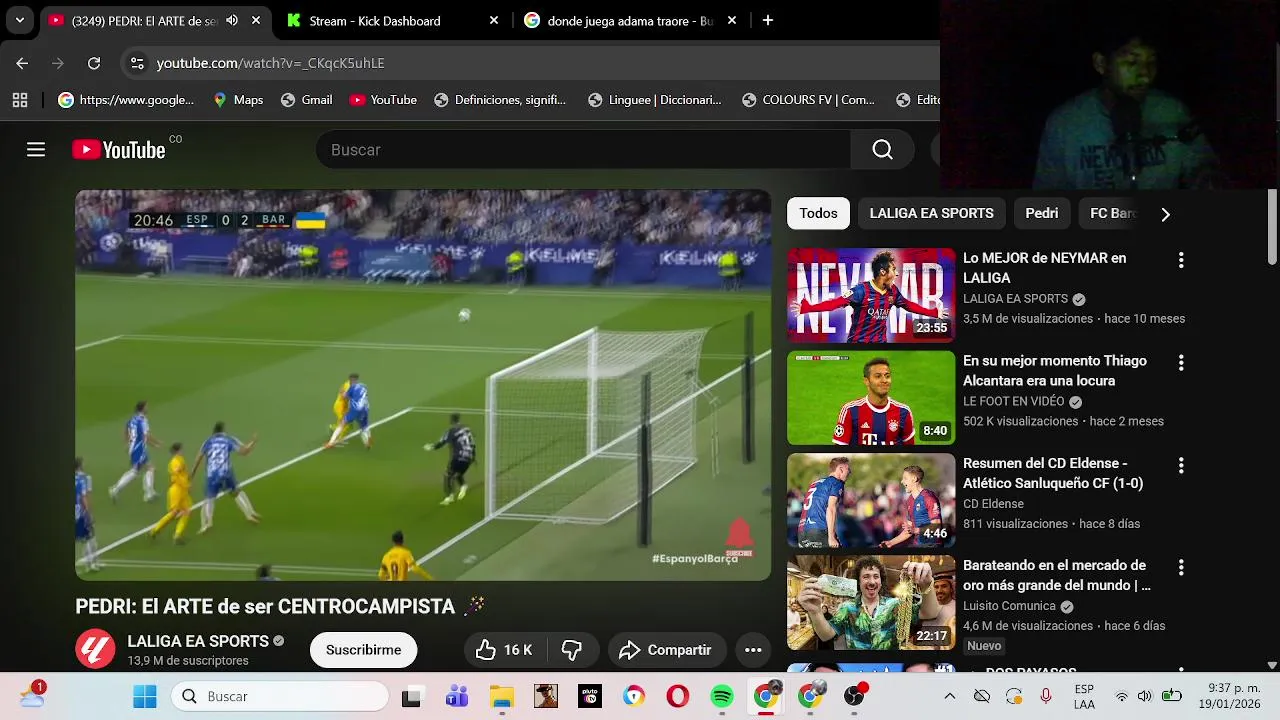Focus the YouTube Buscar search field
Image resolution: width=1280 pixels, height=720 pixels.
click(583, 150)
